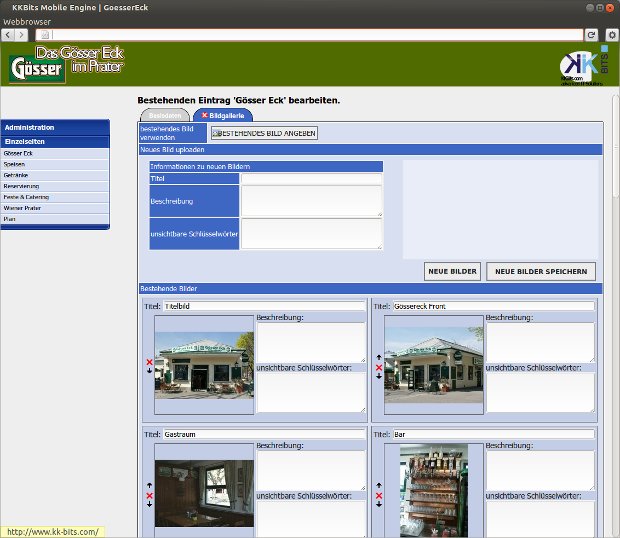Open the Gösser Eck page entry
Viewport: 620px width, 538px height.
point(55,153)
